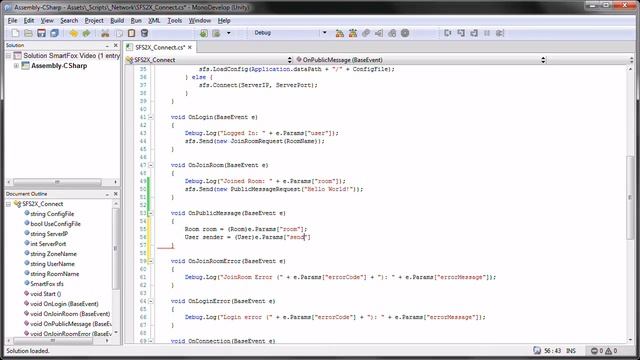Click the Step Into debug icon
The width and height of the screenshot is (640, 360).
tap(461, 33)
